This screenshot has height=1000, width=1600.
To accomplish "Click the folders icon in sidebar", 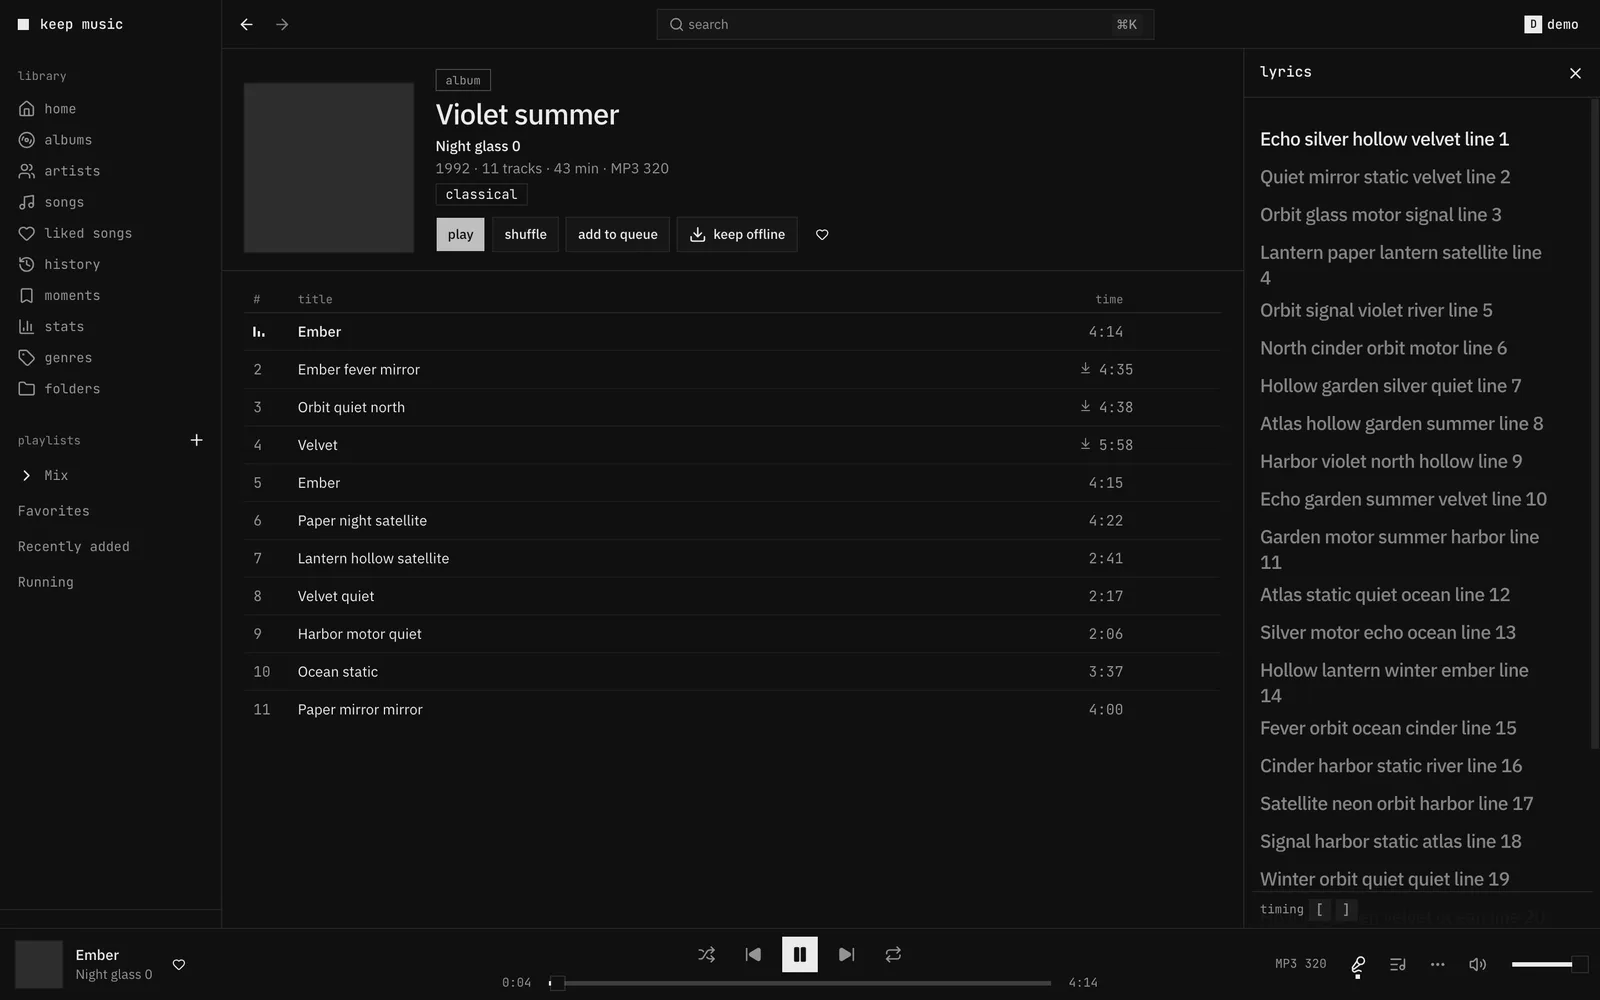I will pos(27,388).
